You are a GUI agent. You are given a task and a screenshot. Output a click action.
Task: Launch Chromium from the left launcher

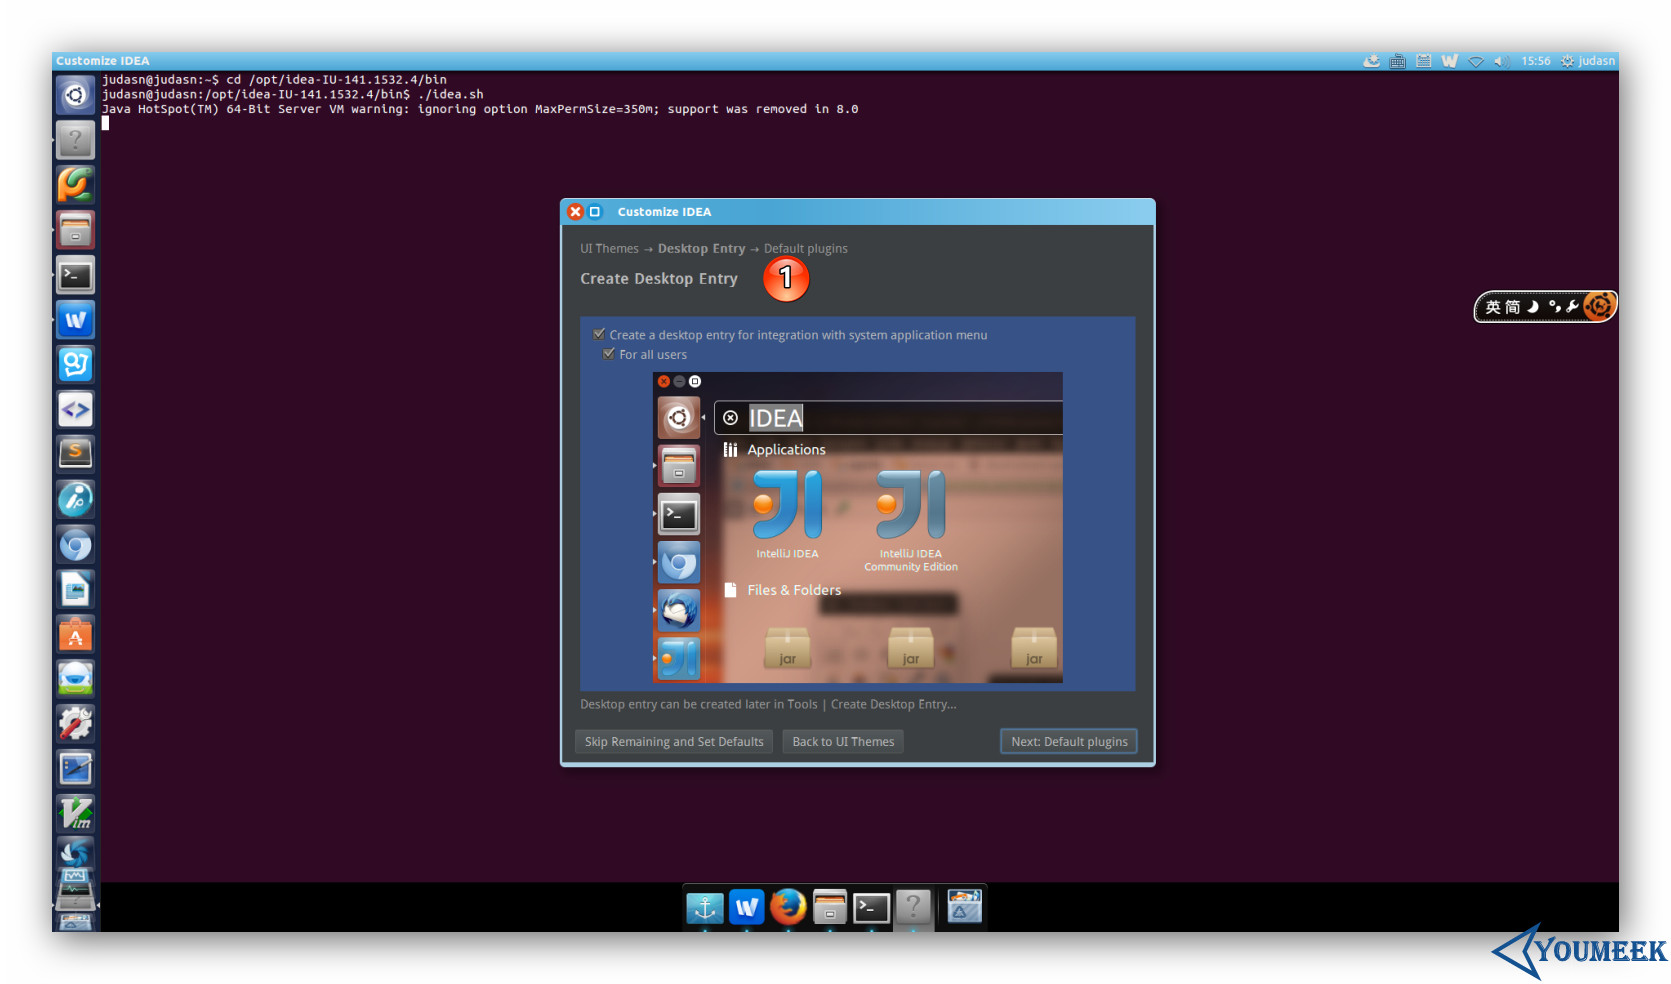75,545
